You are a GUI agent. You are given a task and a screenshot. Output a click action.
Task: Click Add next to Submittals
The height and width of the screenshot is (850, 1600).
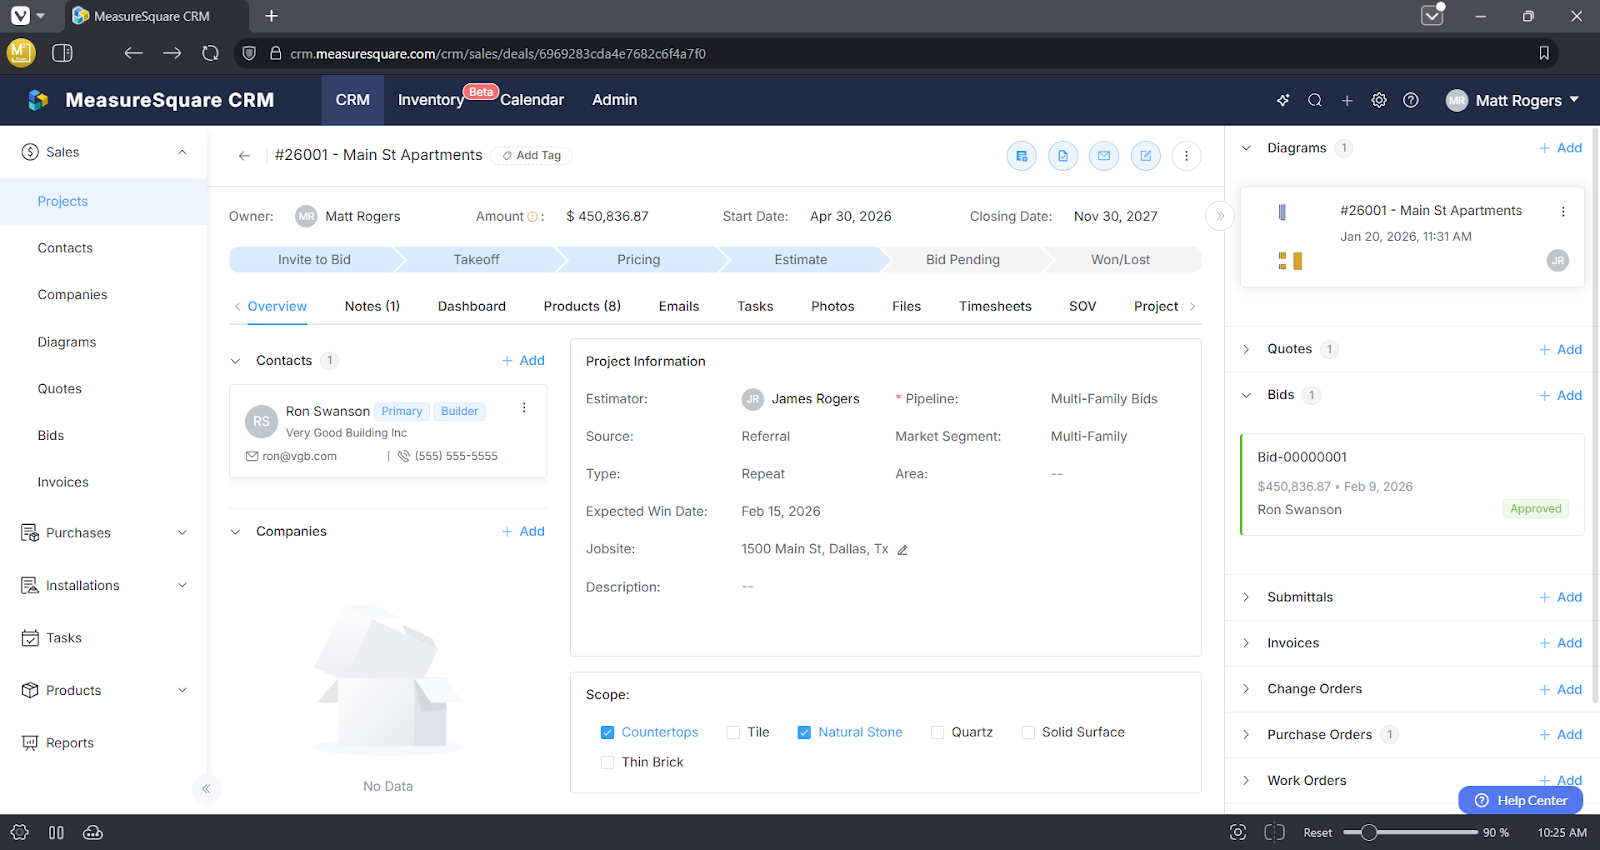[x=1560, y=597]
